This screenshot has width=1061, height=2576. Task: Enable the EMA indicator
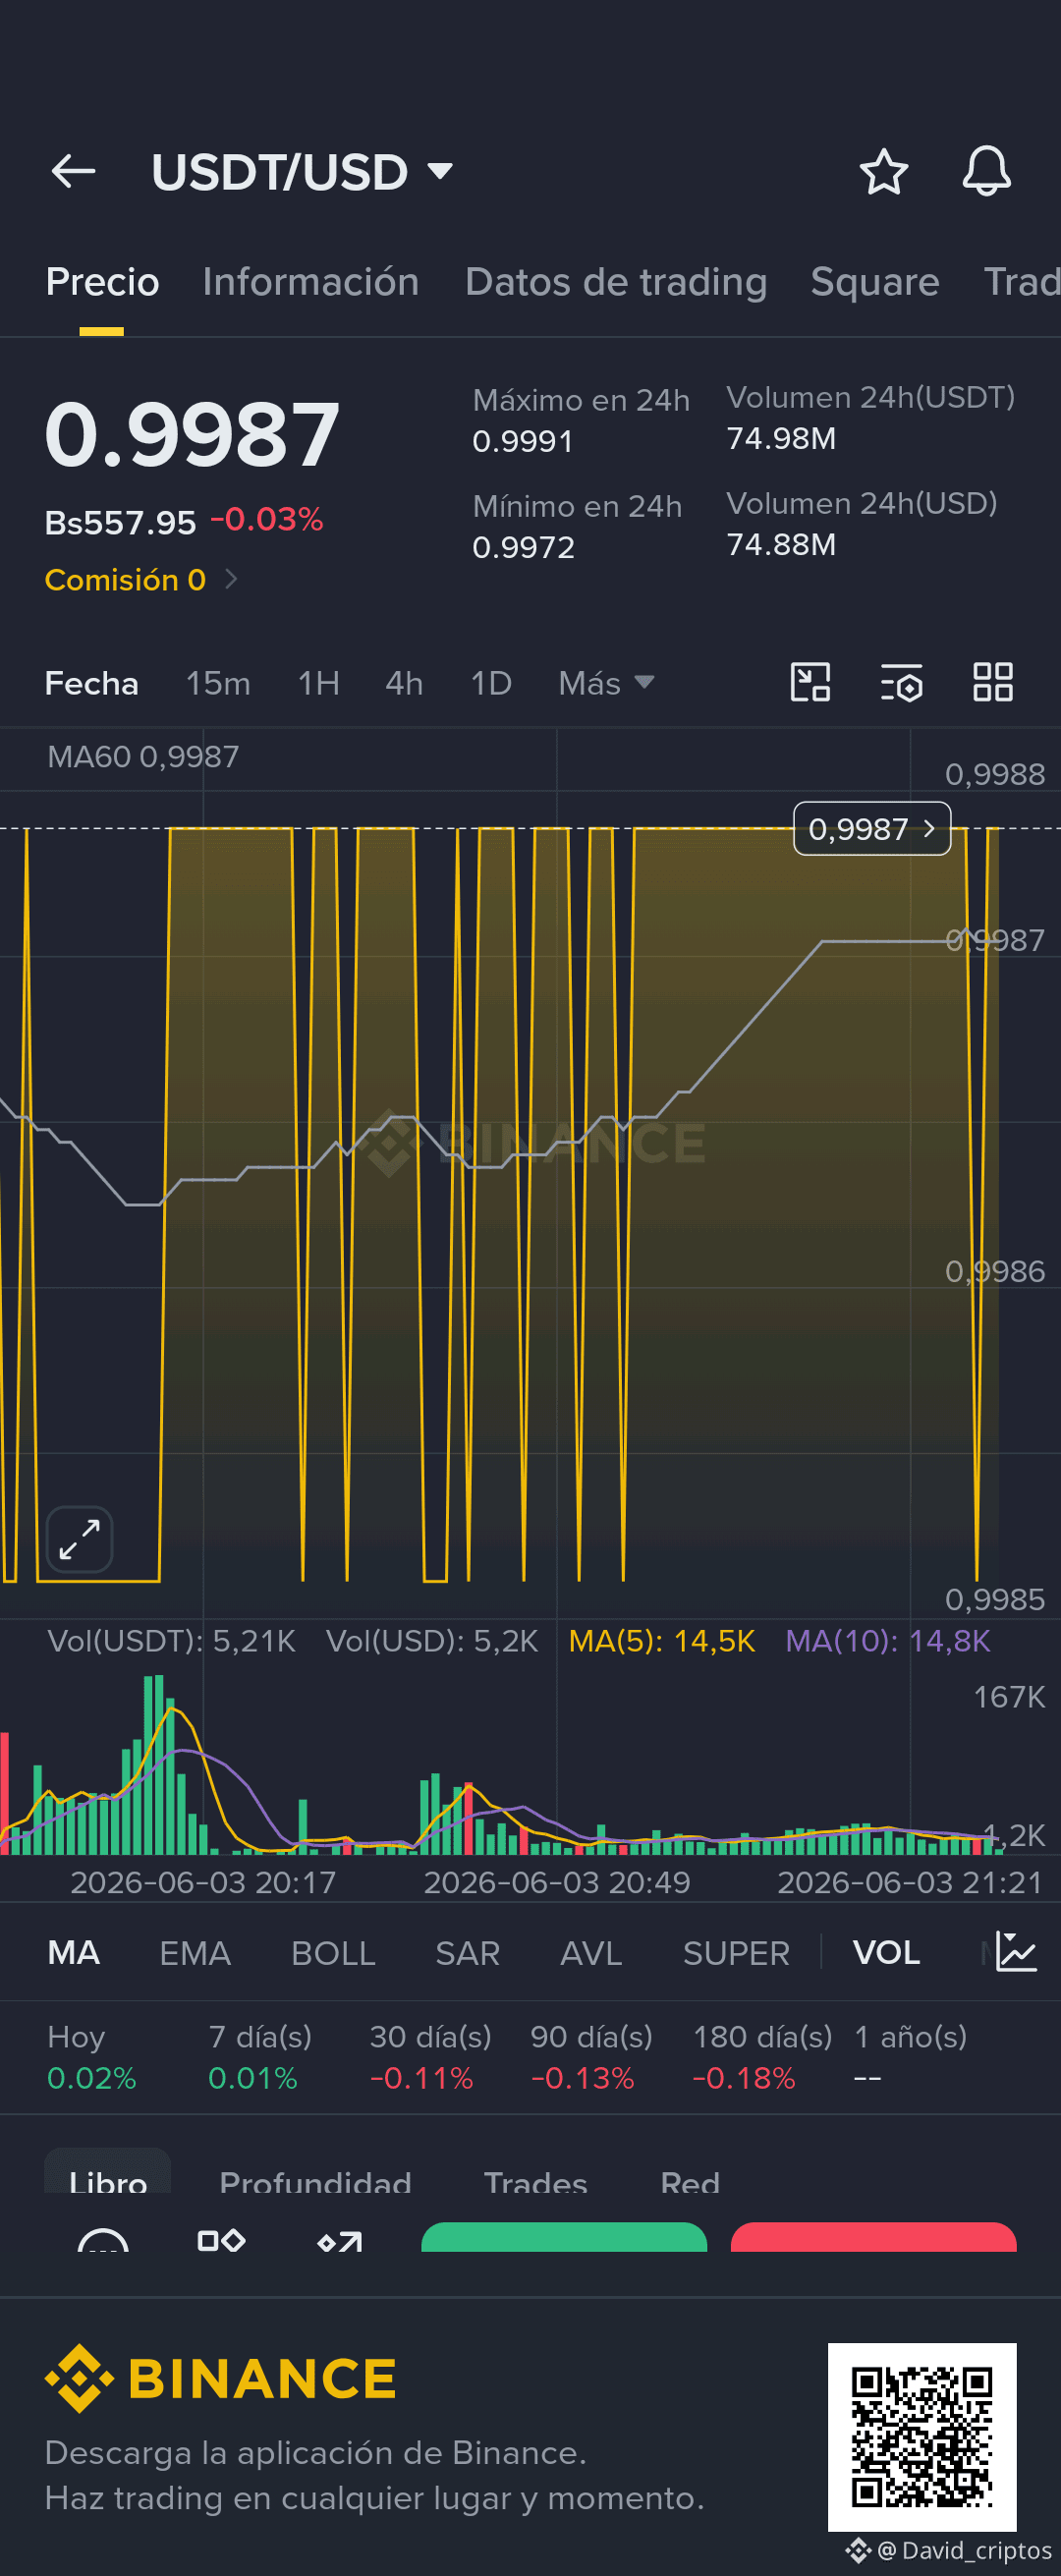point(195,1953)
